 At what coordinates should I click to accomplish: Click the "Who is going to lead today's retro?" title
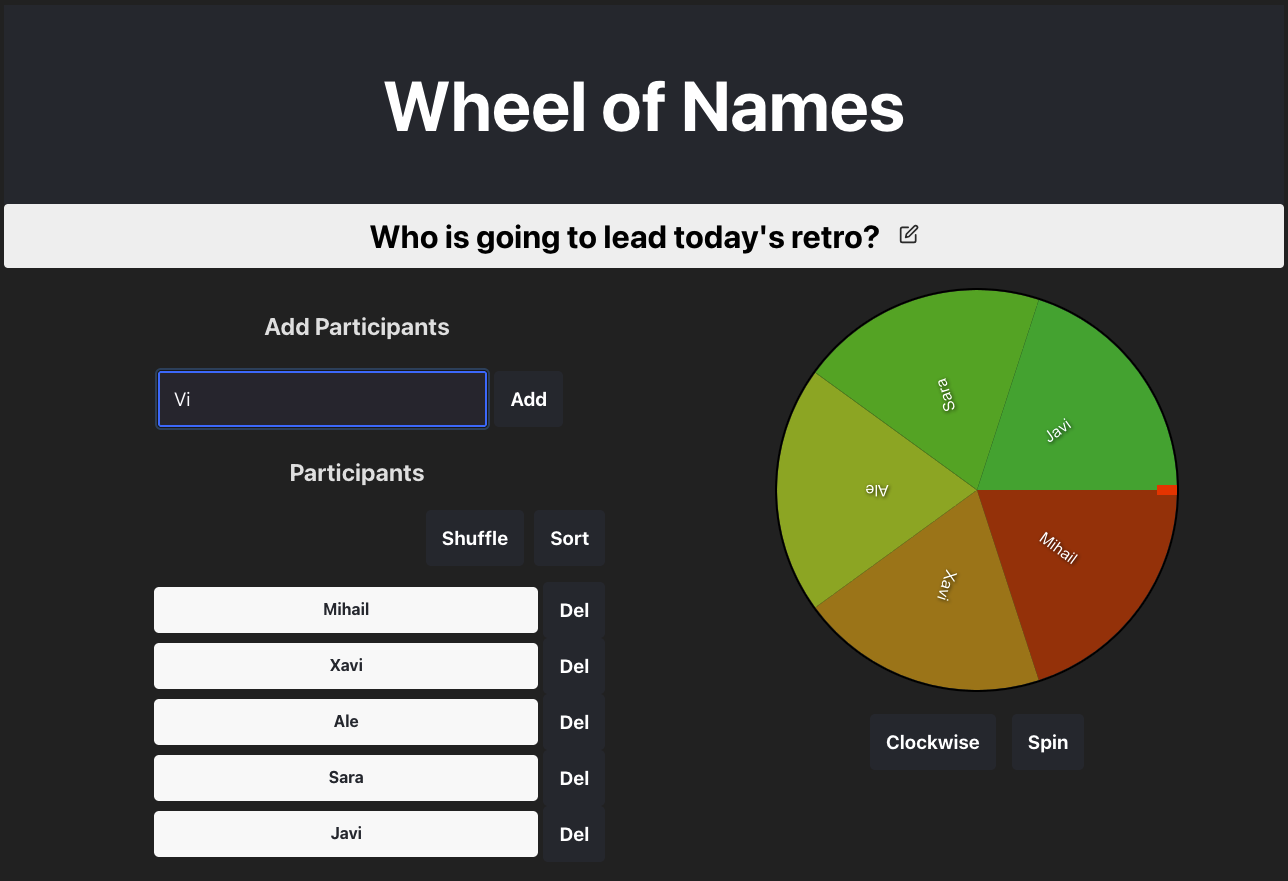coord(624,237)
